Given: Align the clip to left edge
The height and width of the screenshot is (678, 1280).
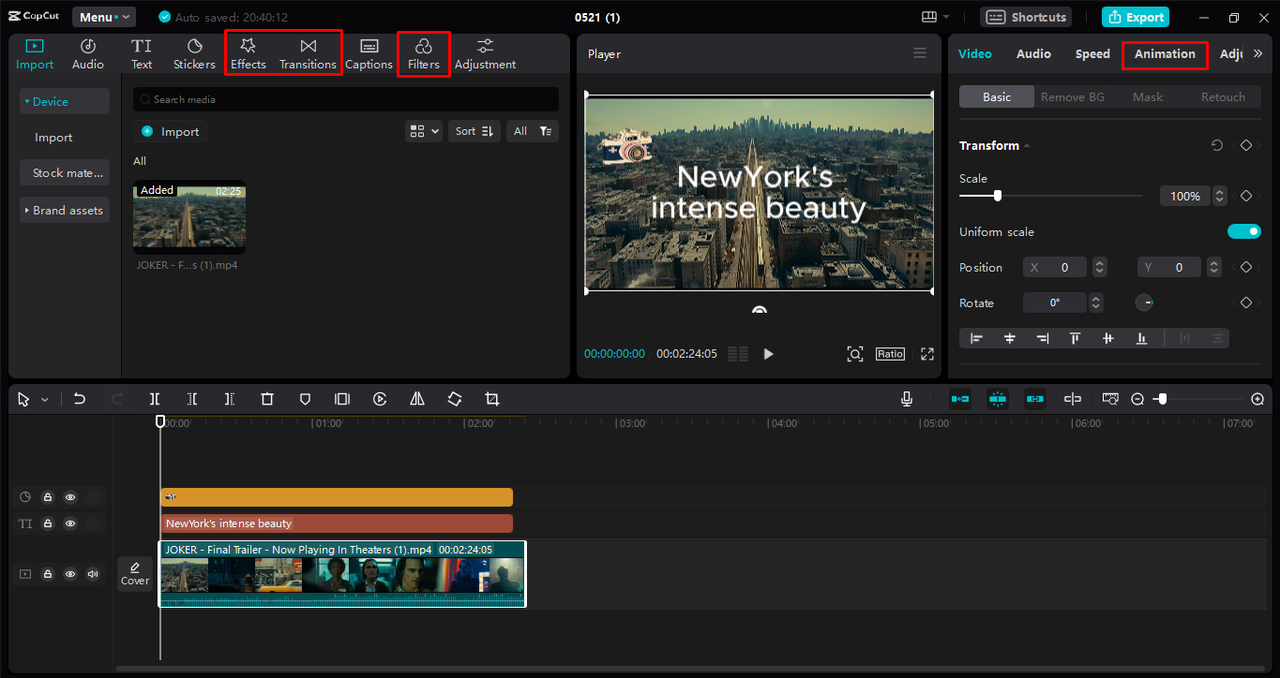Looking at the screenshot, I should click(977, 338).
